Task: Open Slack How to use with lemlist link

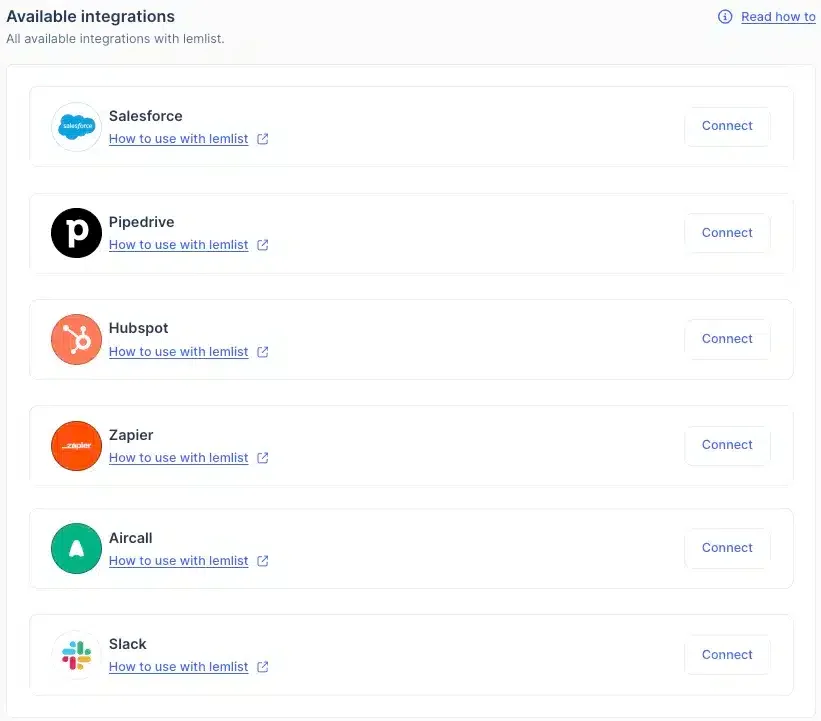Action: (179, 667)
